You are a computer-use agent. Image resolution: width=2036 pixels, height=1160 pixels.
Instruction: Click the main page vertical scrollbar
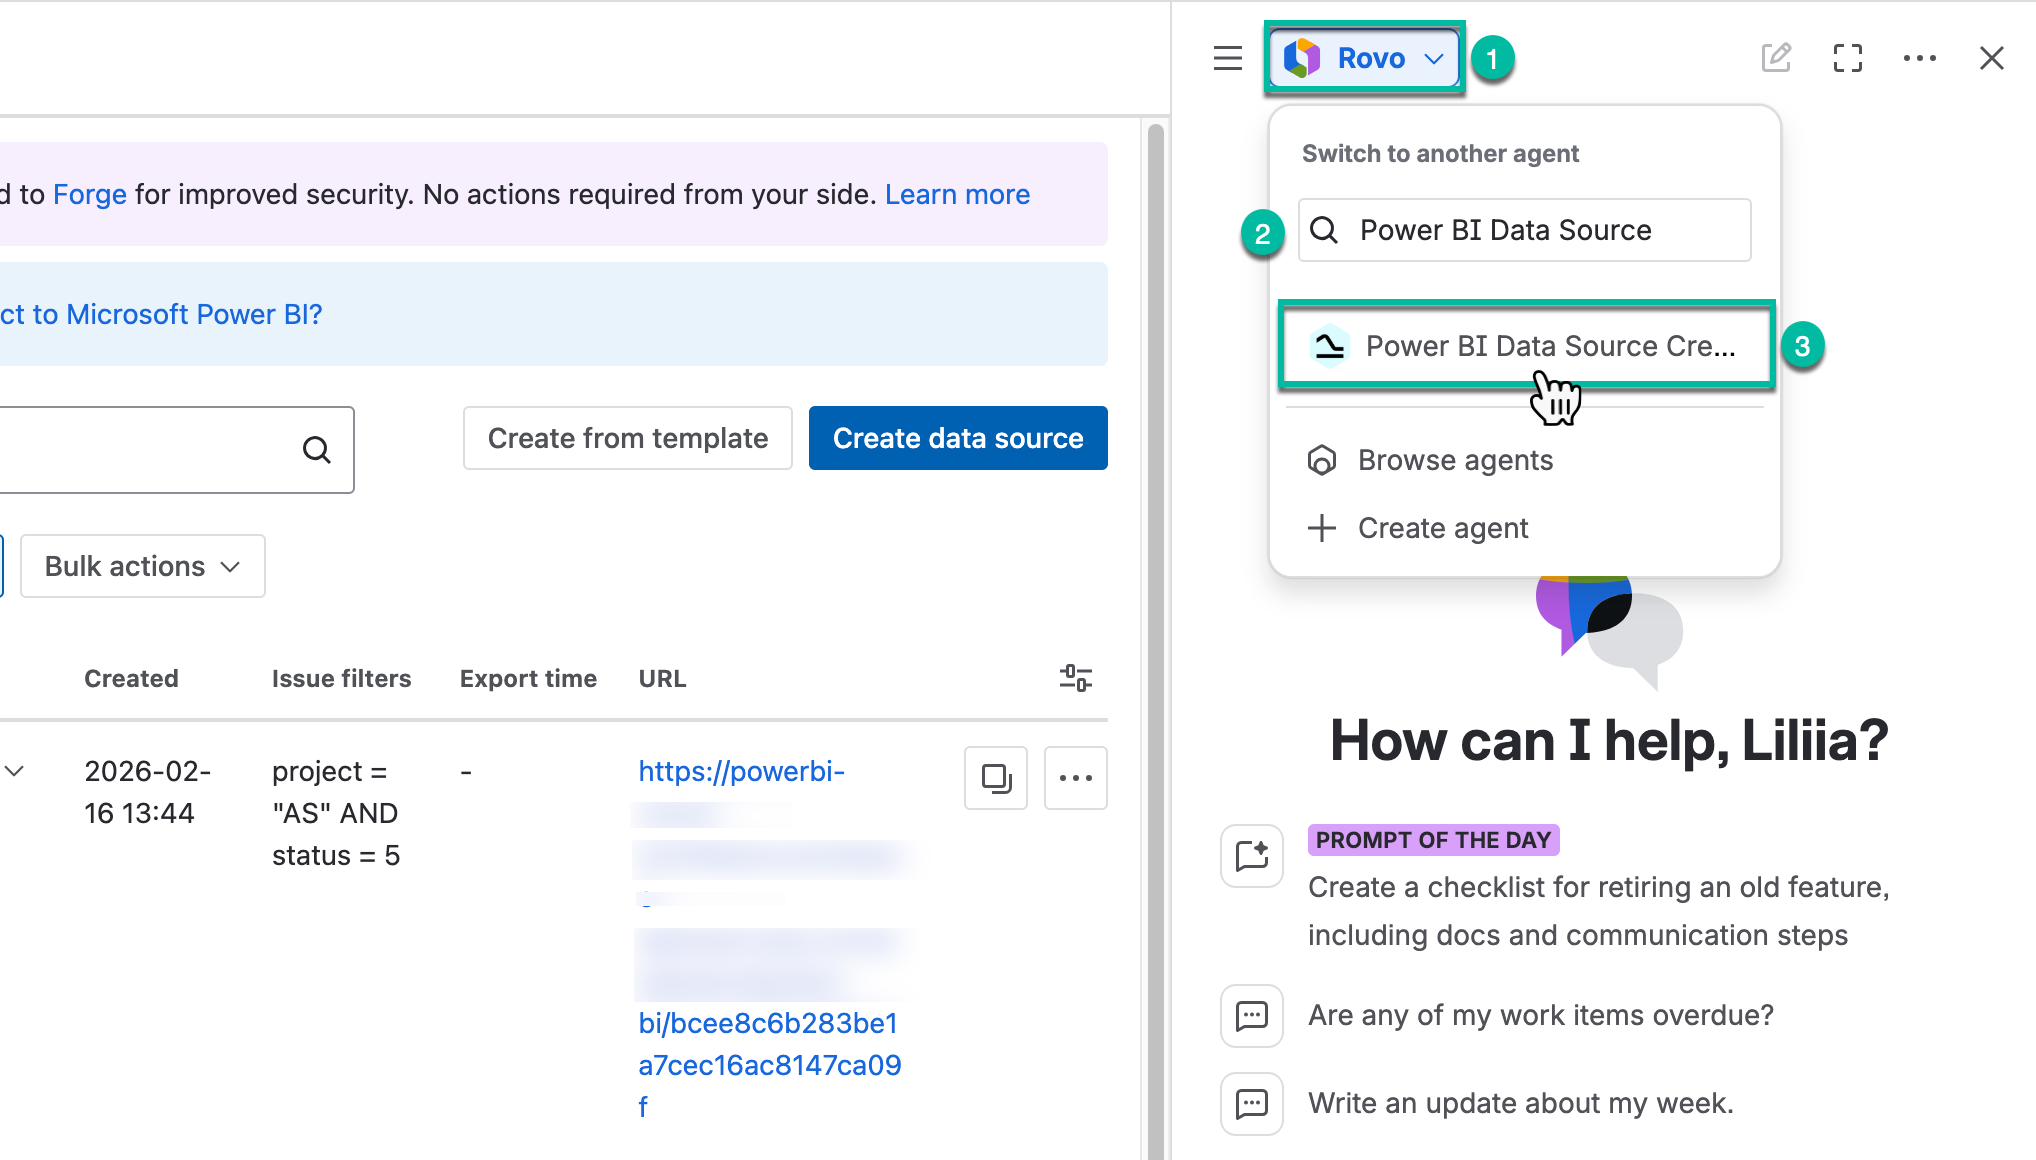tap(1156, 640)
